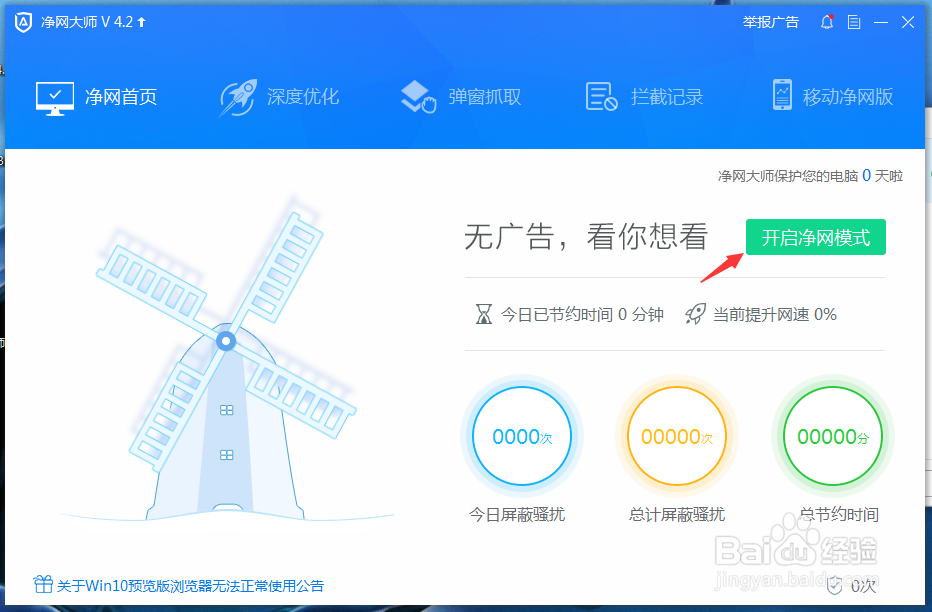The width and height of the screenshot is (932, 612).
Task: Close the 净网大师 window
Action: point(908,23)
